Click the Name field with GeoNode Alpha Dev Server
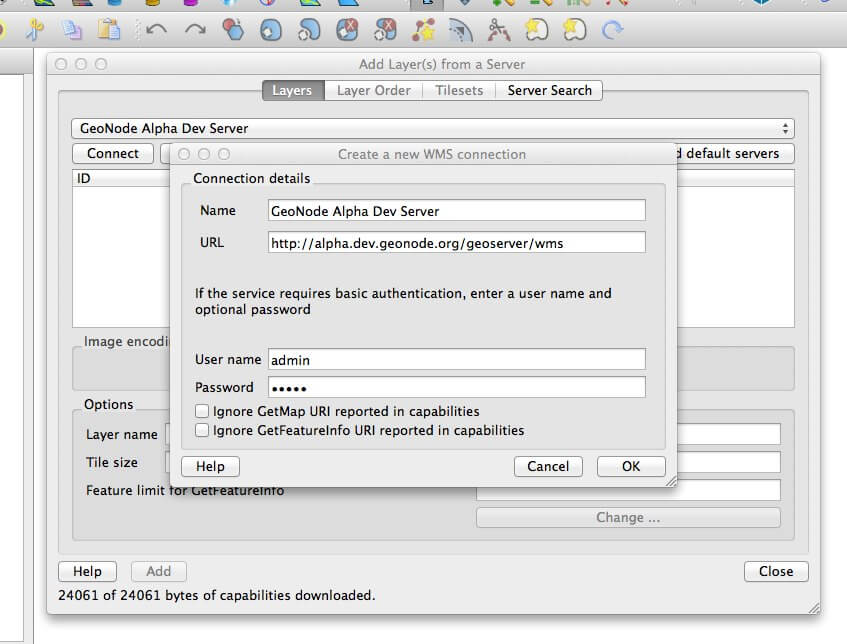847x644 pixels. 456,211
